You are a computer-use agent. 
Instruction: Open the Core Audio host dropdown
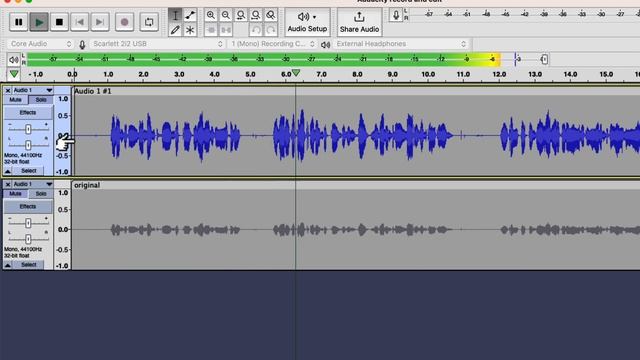40,44
